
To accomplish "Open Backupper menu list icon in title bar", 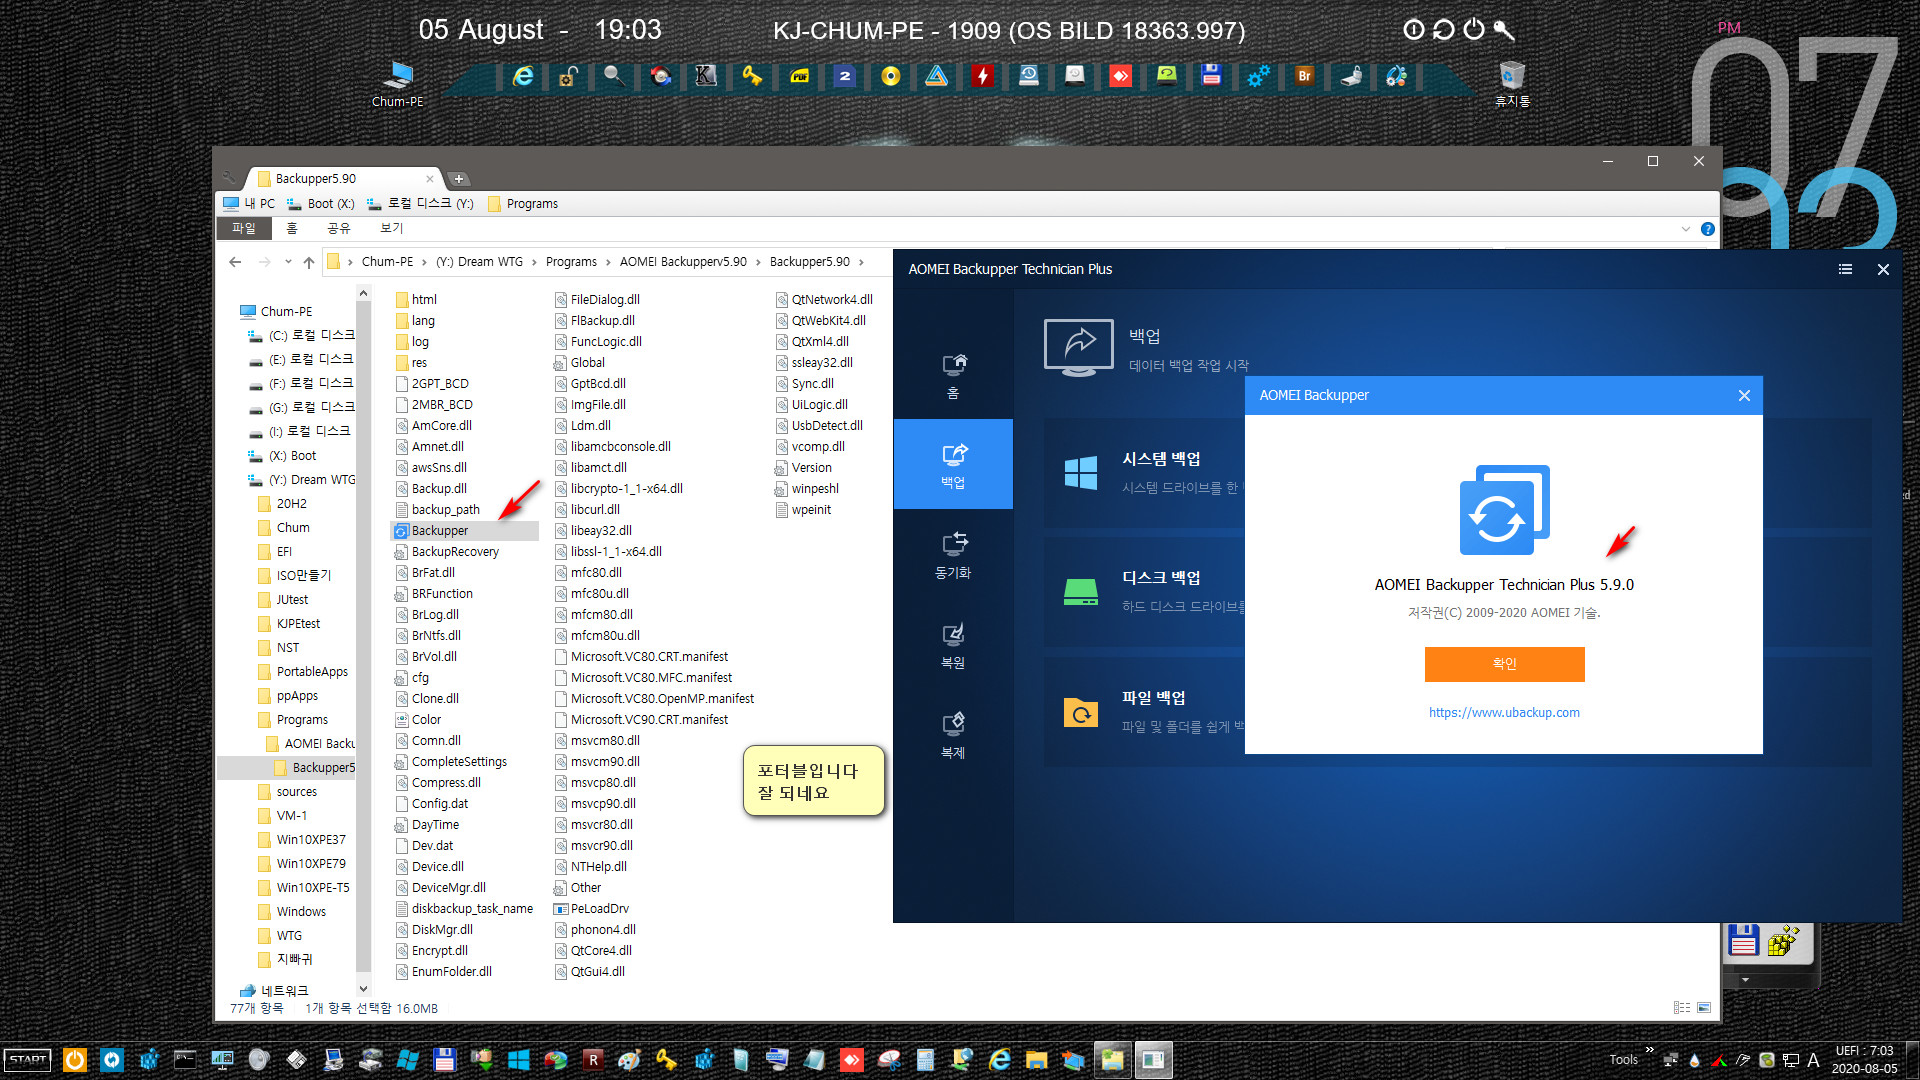I will click(1845, 269).
